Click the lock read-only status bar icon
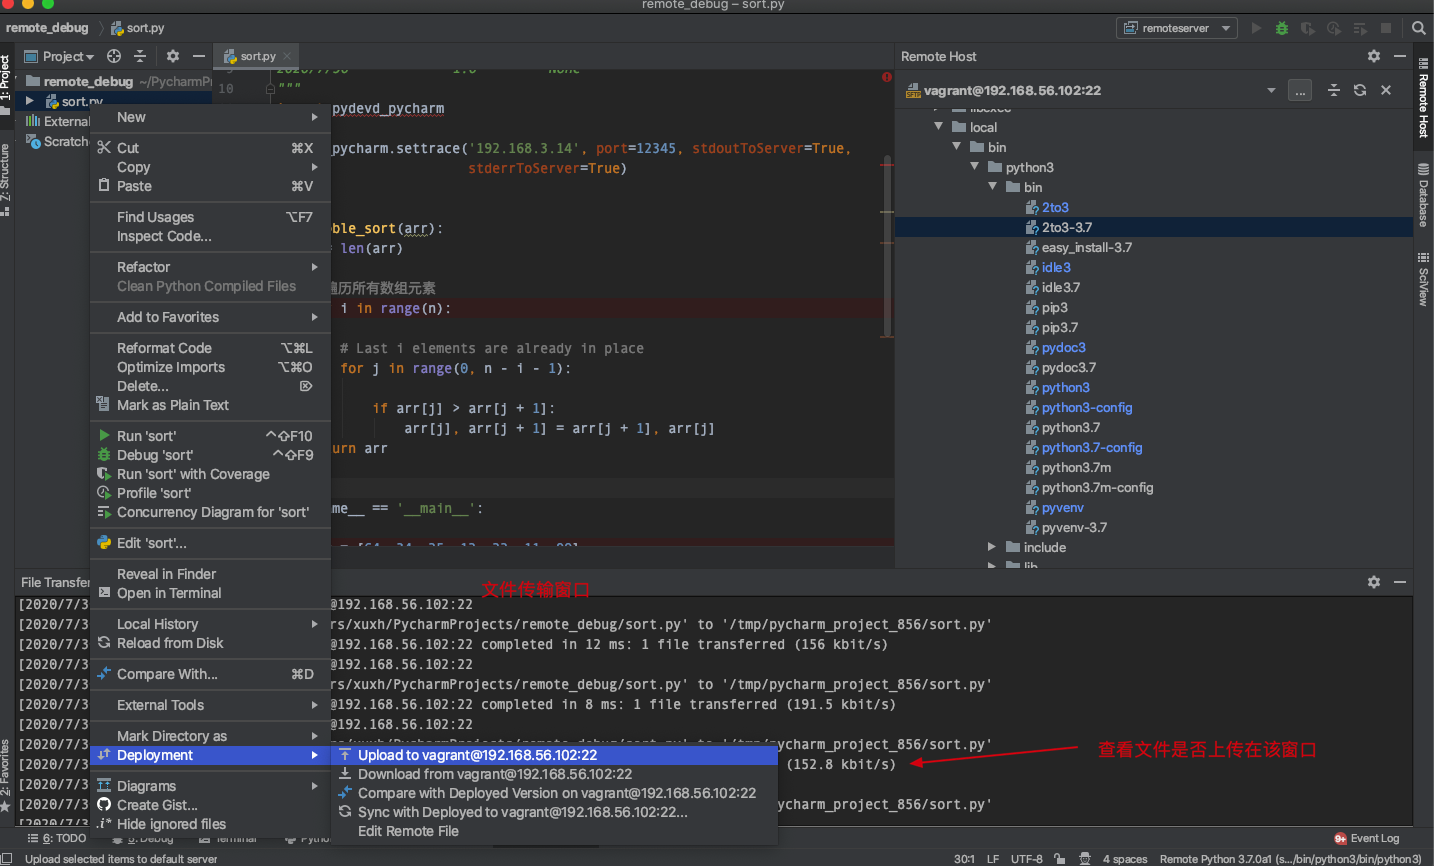 click(1060, 859)
